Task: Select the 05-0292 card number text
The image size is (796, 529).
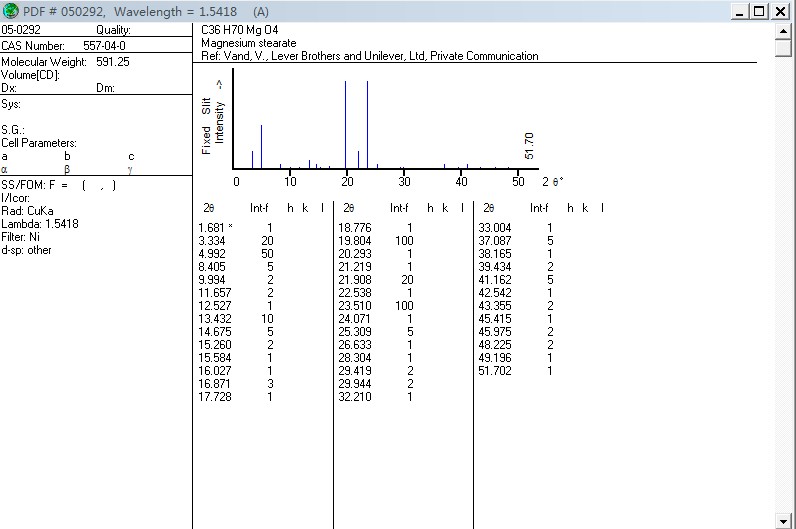Action: 21,29
